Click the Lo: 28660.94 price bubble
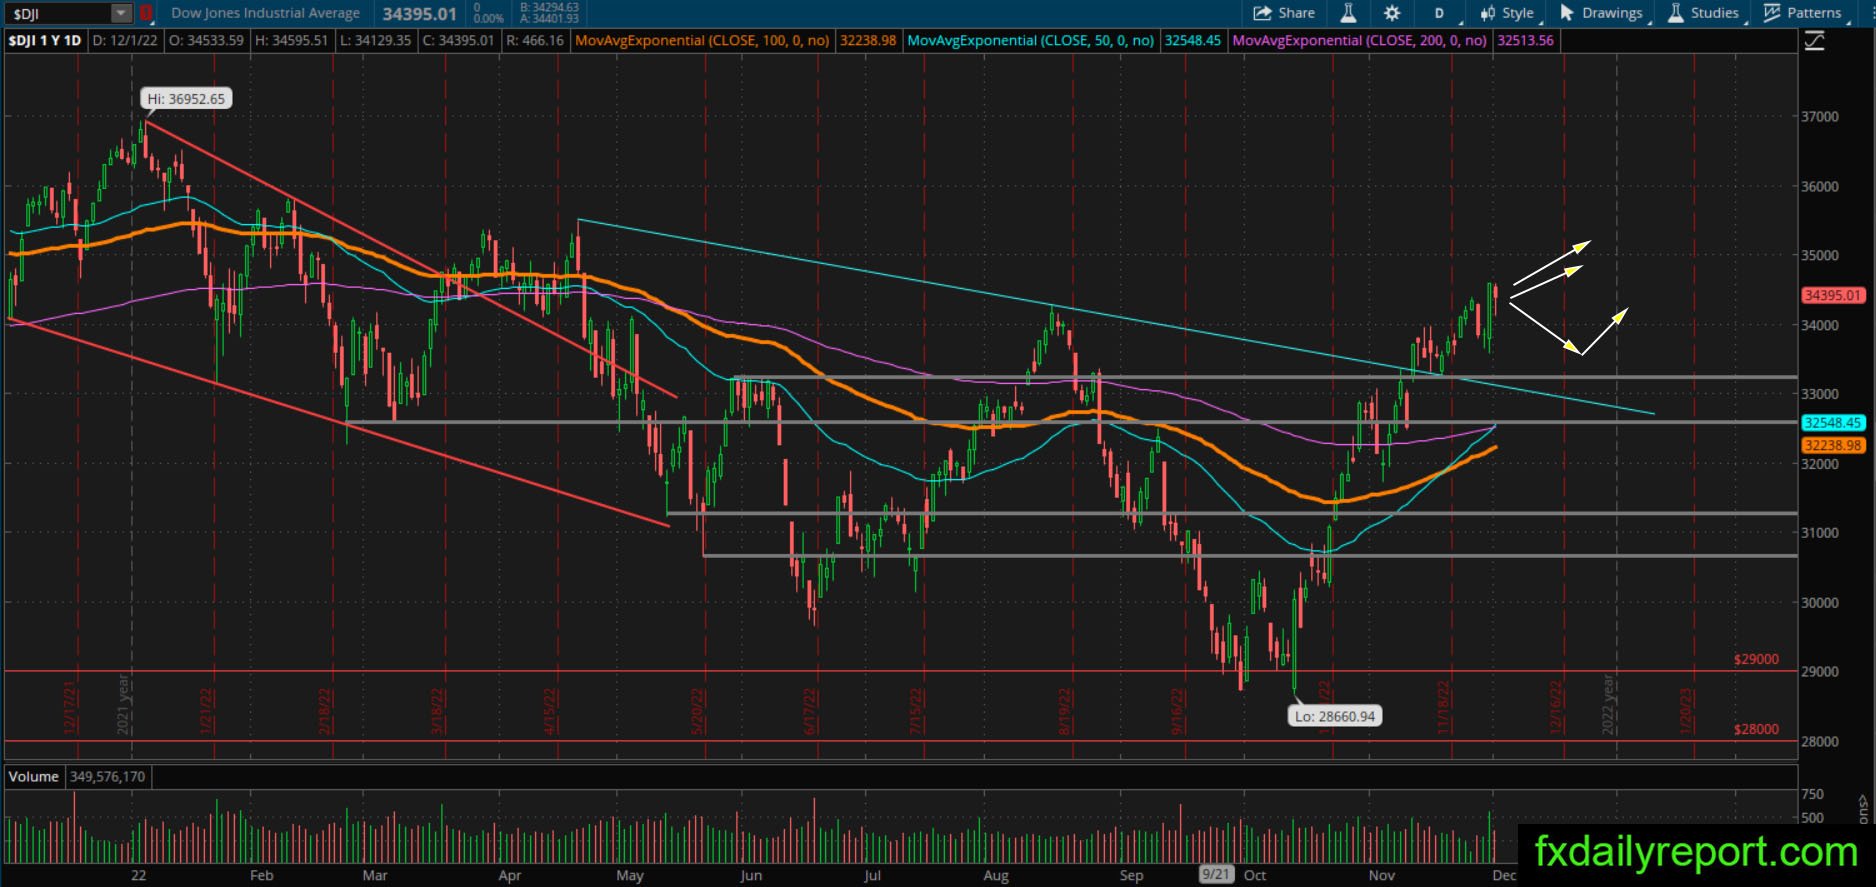Screen dimensions: 1876x887 (x=1335, y=716)
